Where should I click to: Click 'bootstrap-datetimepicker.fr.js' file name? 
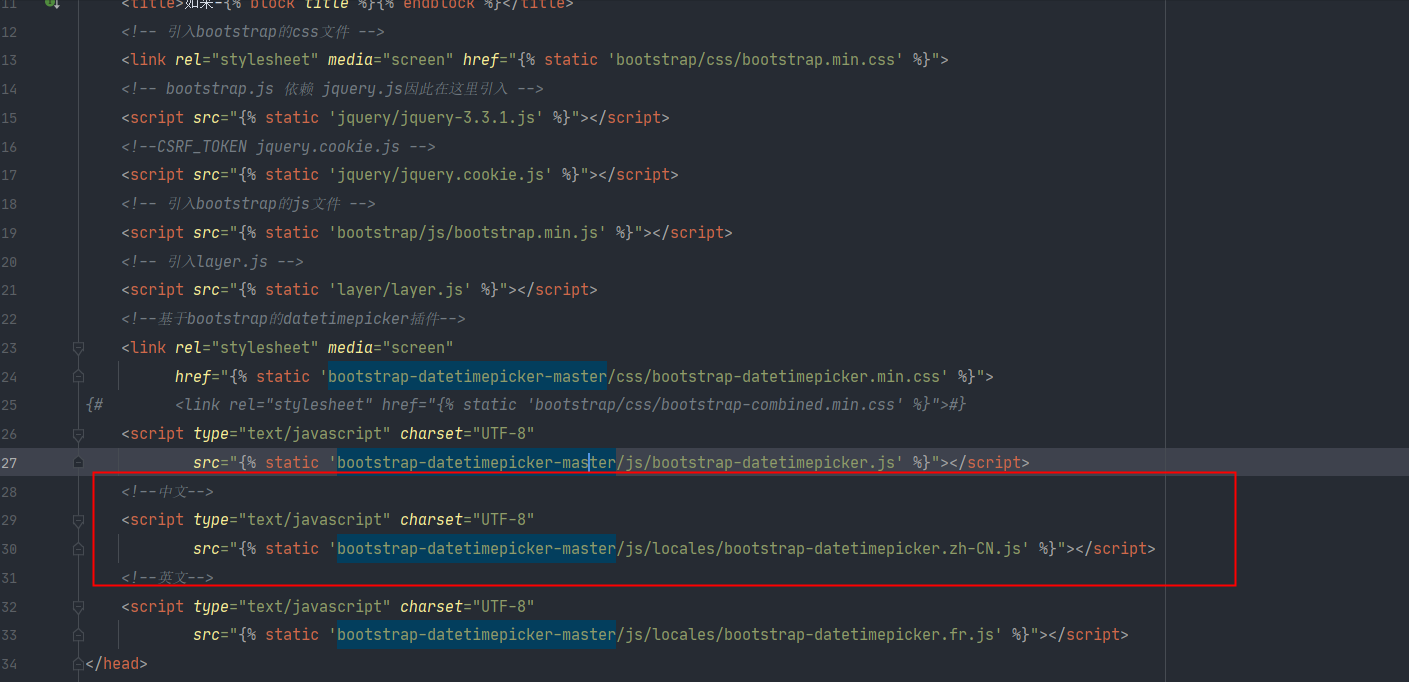pyautogui.click(x=858, y=635)
